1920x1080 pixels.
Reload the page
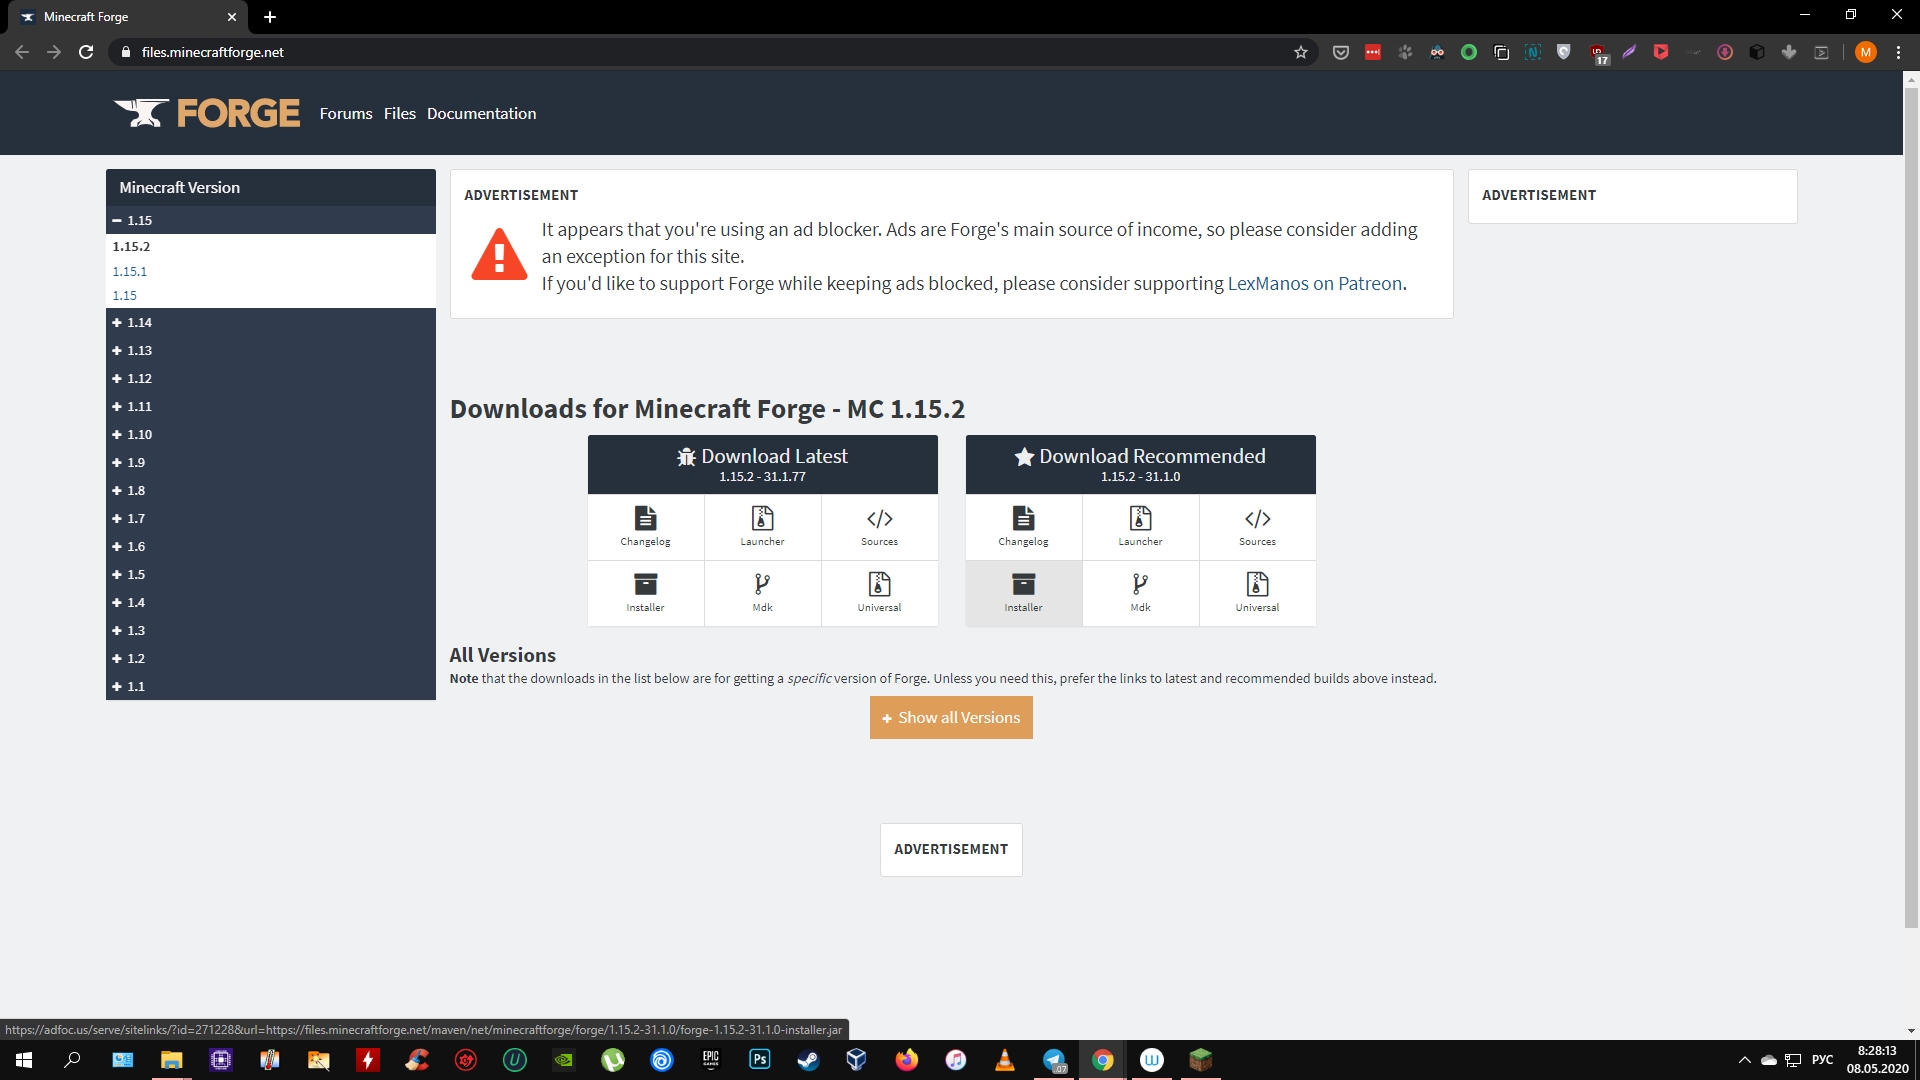[x=86, y=52]
